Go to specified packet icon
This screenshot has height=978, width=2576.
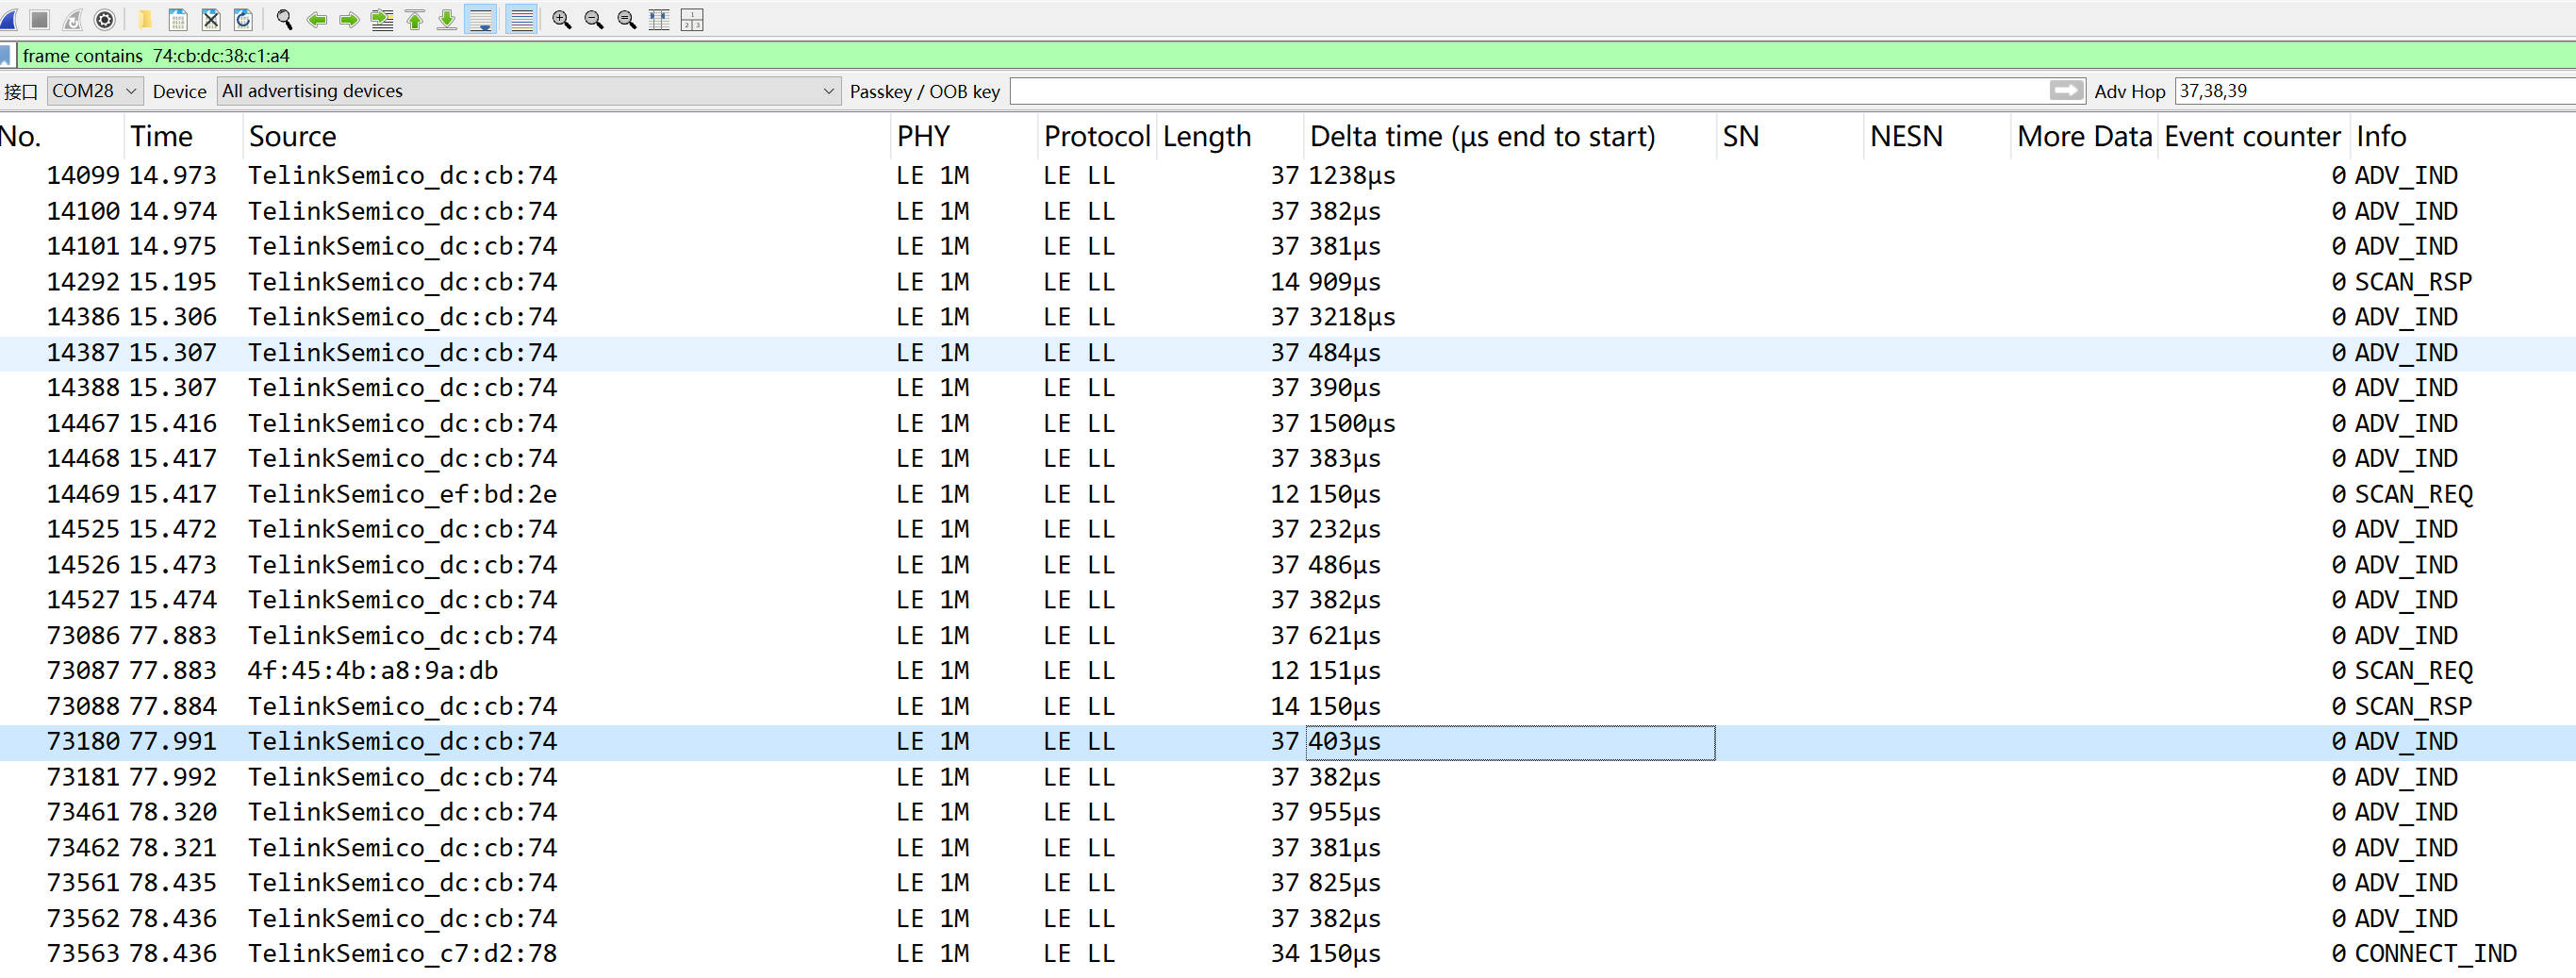pos(382,19)
